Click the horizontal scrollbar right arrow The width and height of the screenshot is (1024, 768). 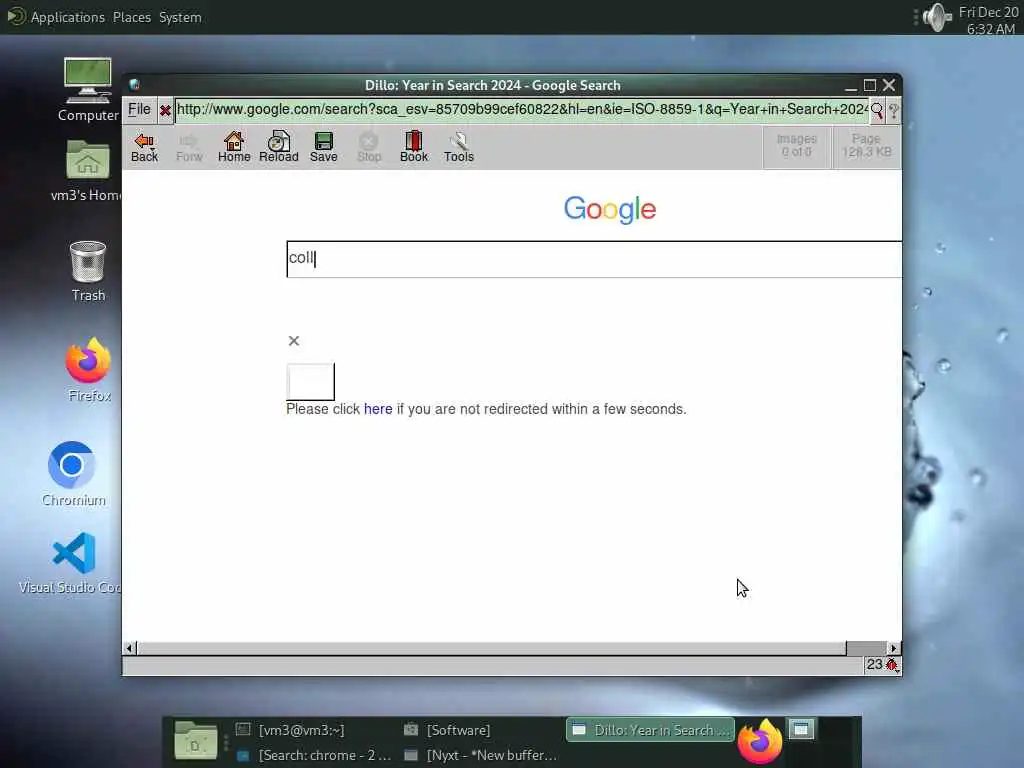click(x=893, y=648)
